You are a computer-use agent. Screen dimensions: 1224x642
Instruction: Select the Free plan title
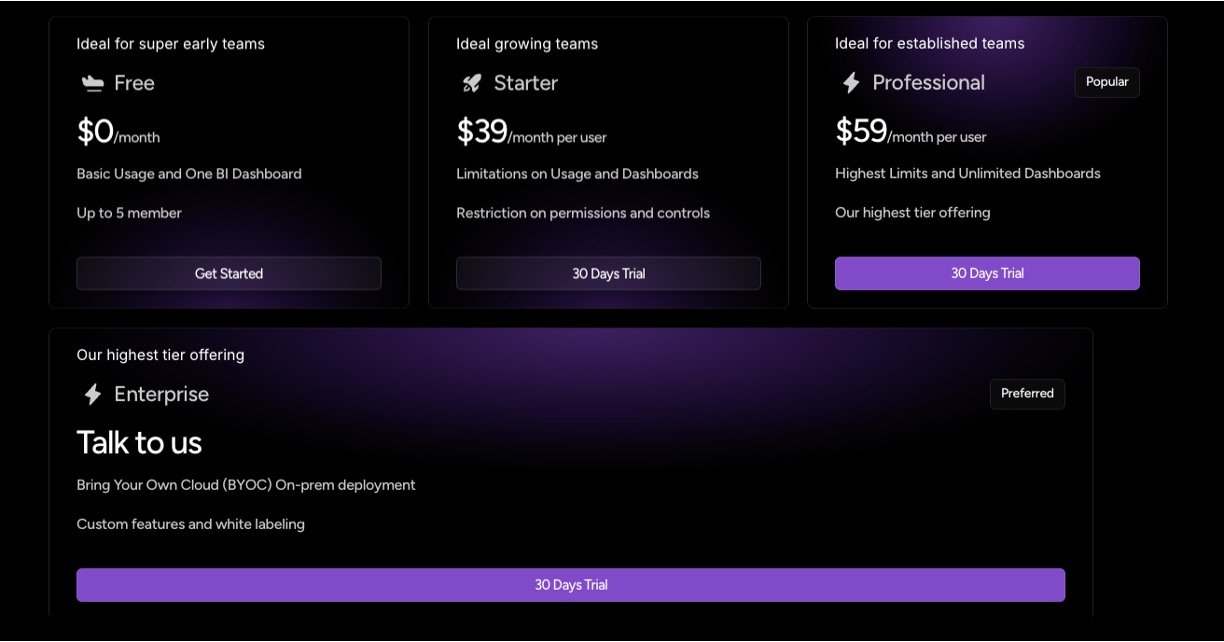[x=134, y=83]
